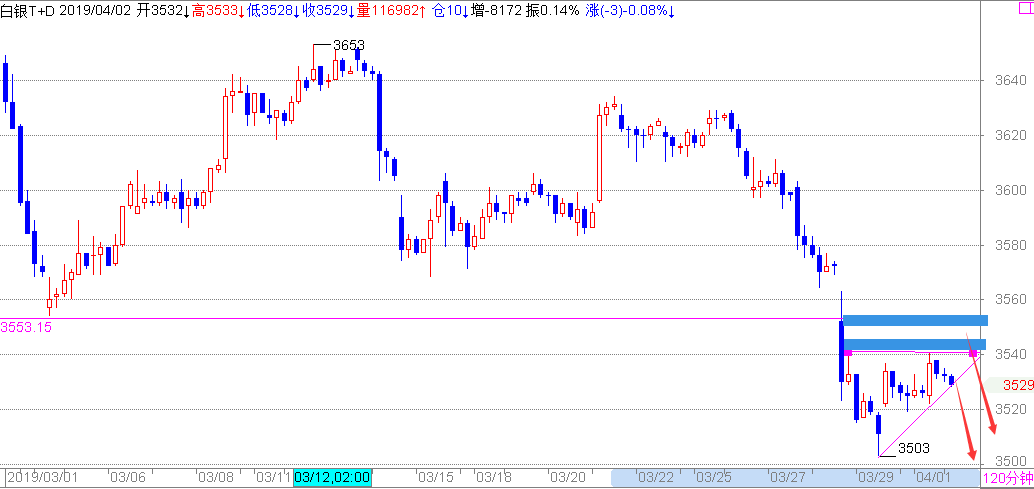Viewport: 1034px width, 489px height.
Task: Click the 3560 price axis label
Action: point(1011,300)
